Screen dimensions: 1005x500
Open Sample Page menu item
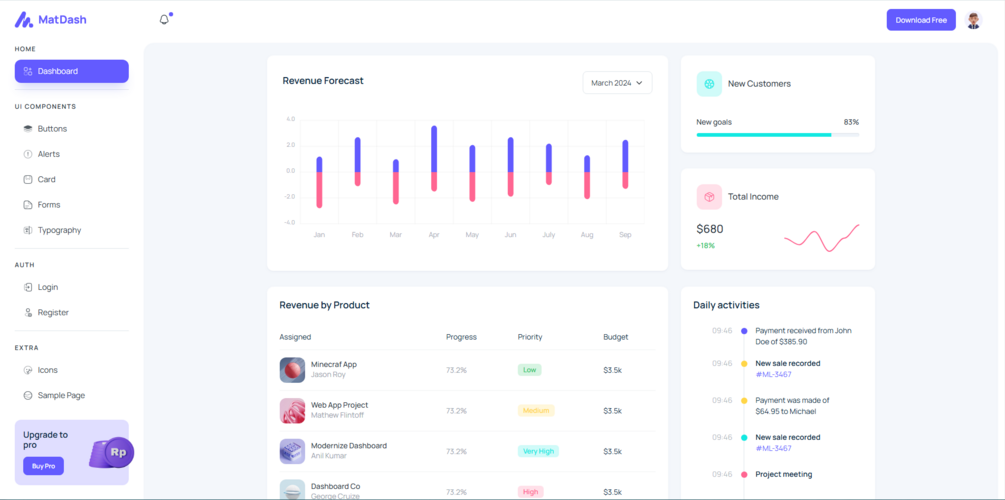72,396
